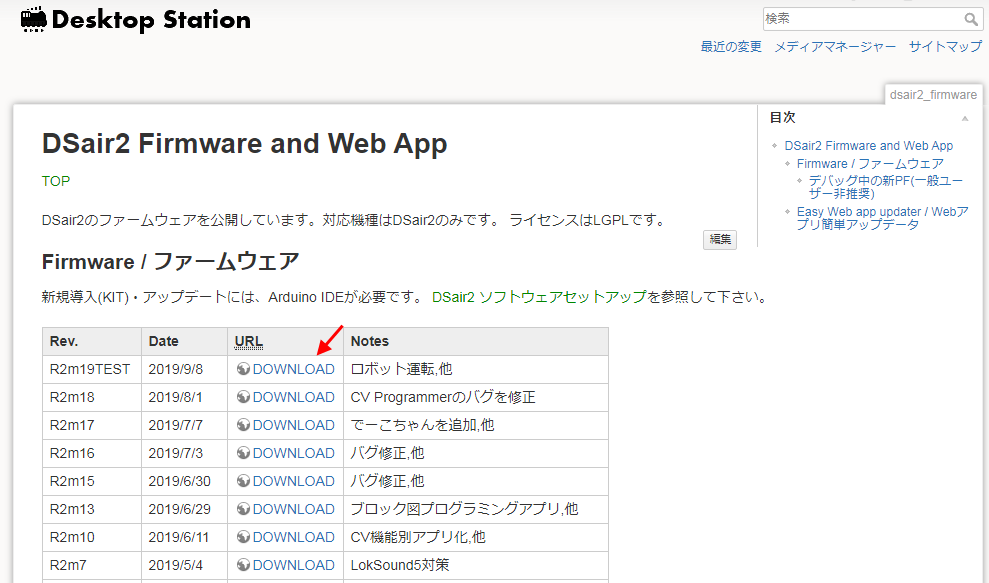Download the R2m16 firmware

pos(293,453)
